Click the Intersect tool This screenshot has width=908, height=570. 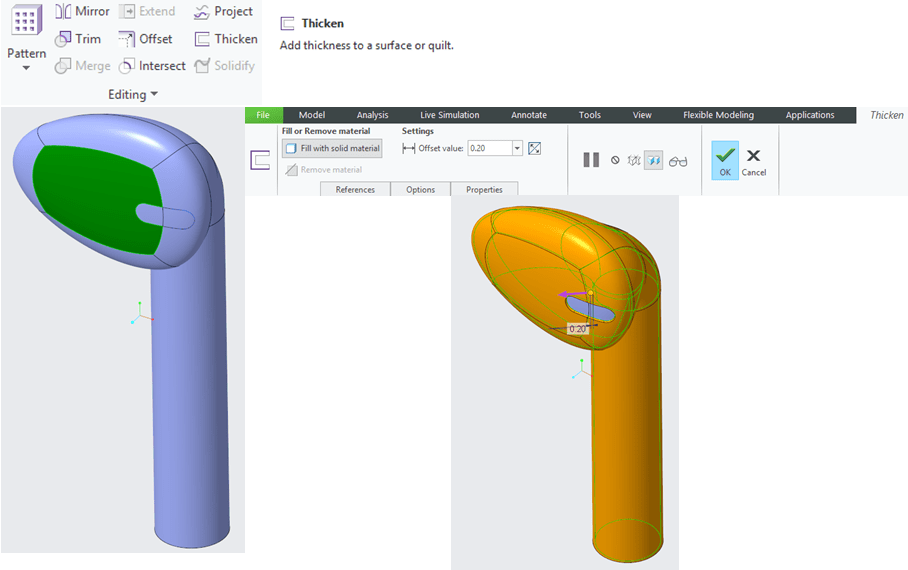click(x=151, y=66)
